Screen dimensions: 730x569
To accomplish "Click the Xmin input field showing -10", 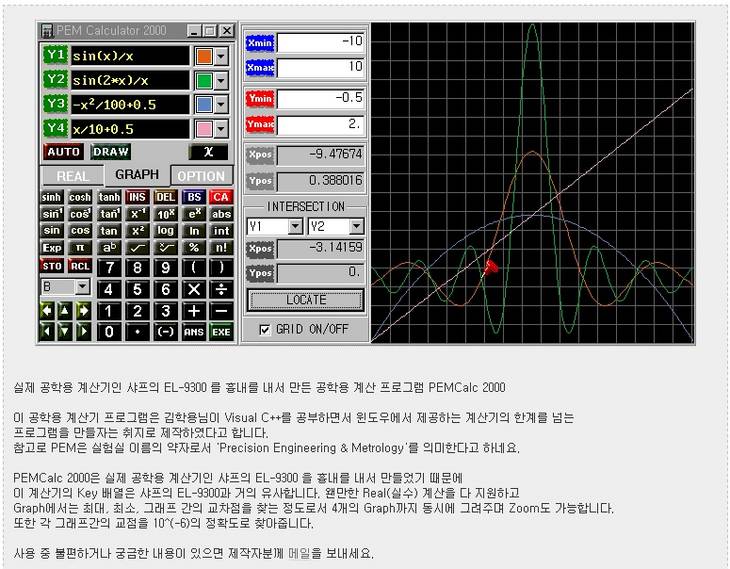I will [x=320, y=42].
